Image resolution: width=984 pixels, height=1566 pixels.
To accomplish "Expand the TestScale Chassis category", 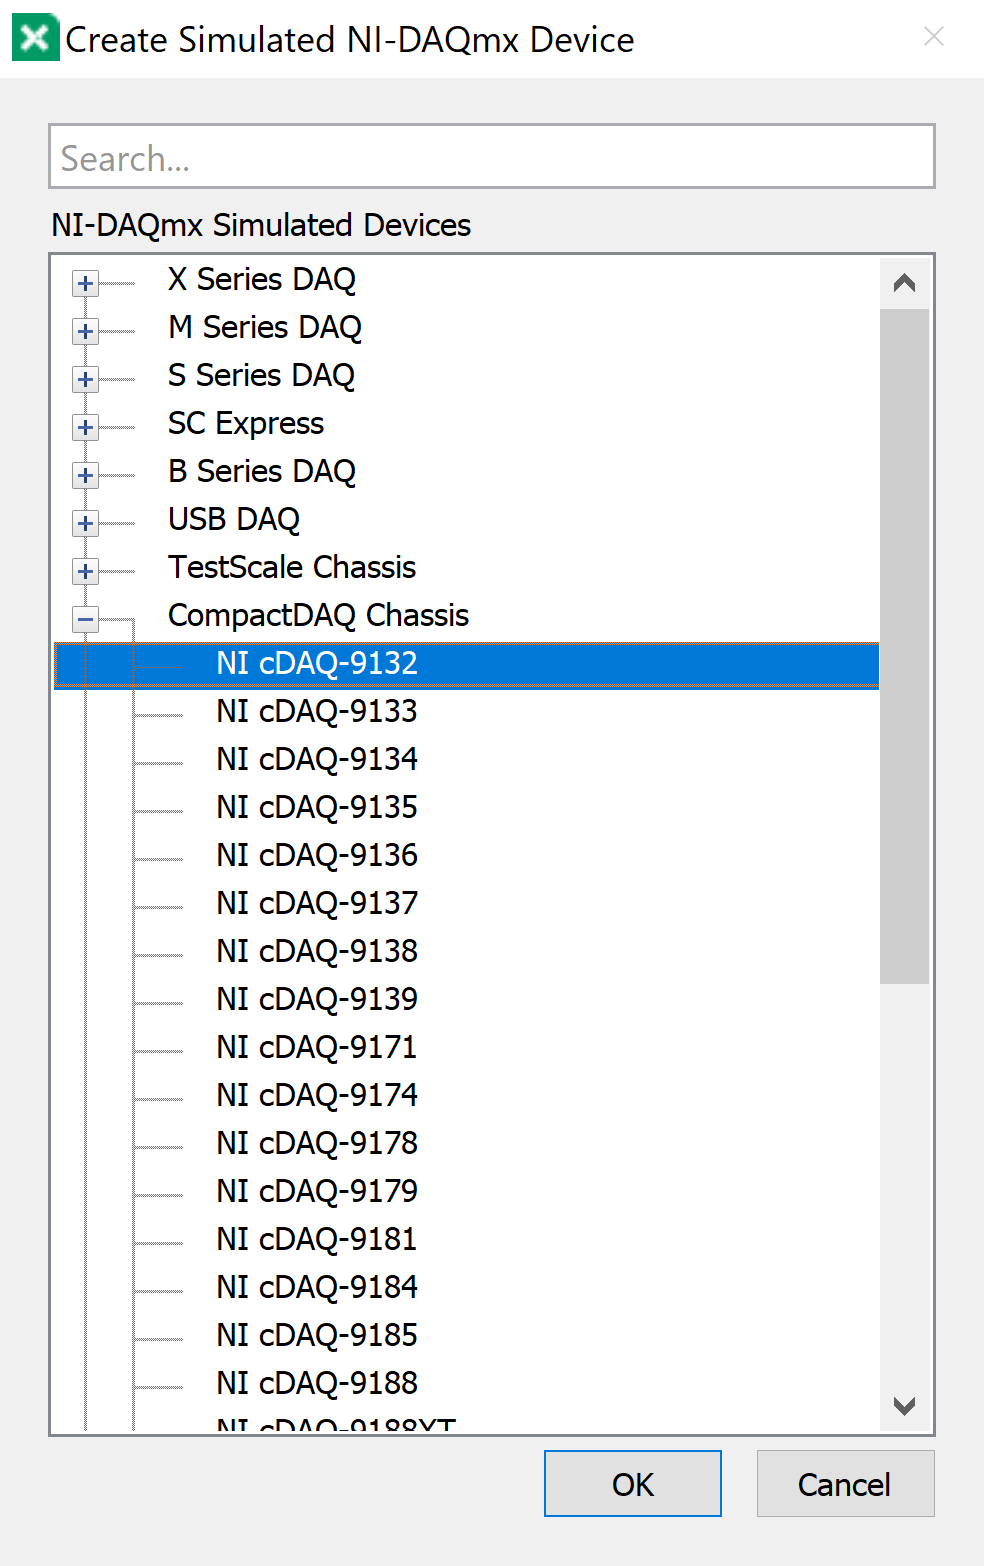I will pos(85,571).
